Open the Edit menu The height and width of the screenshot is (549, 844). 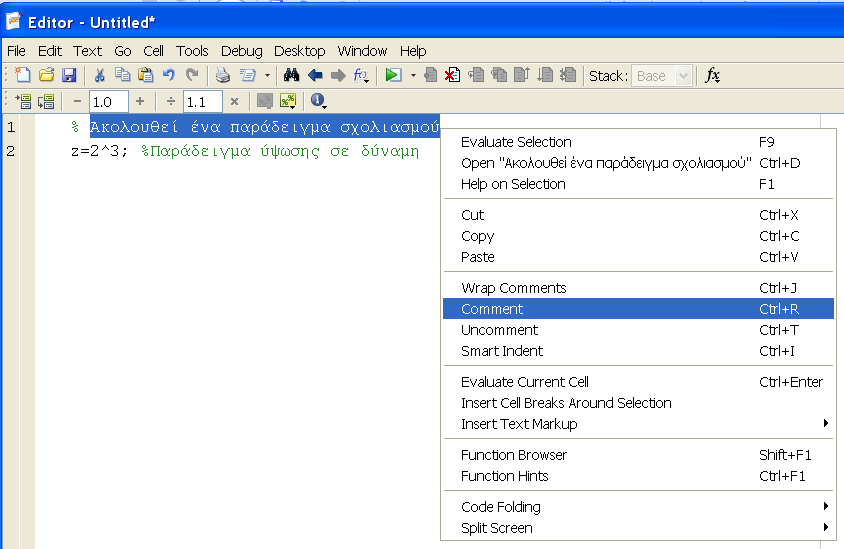coord(50,51)
